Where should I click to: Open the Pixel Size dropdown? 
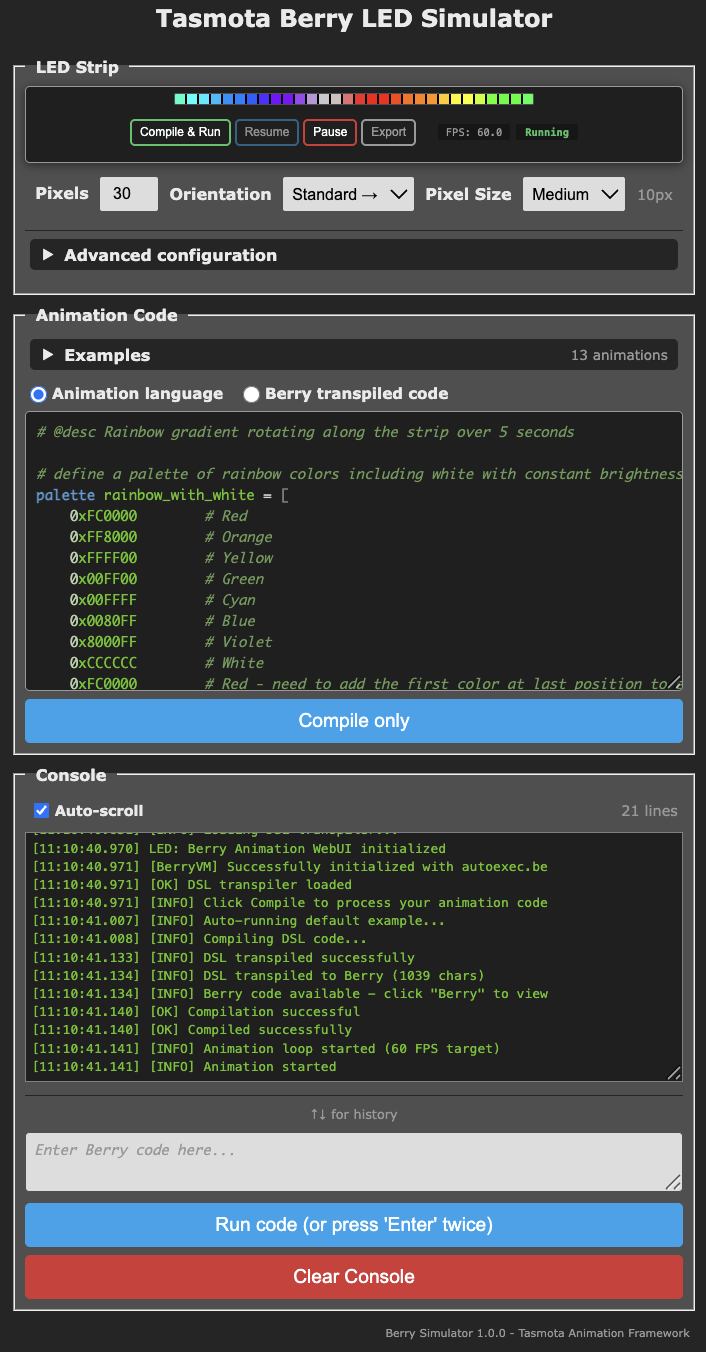(x=573, y=193)
